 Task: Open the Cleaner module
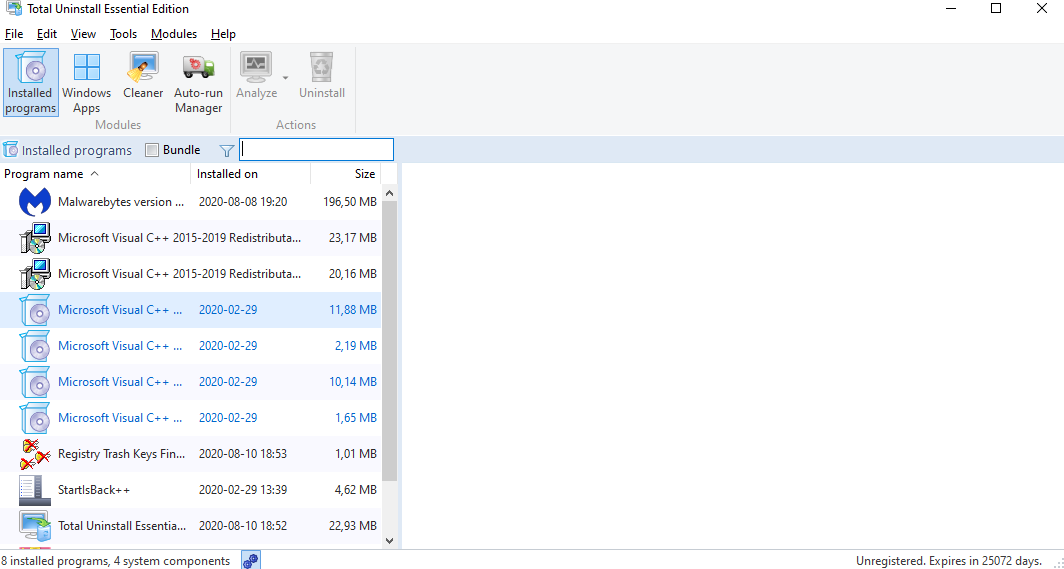(143, 76)
